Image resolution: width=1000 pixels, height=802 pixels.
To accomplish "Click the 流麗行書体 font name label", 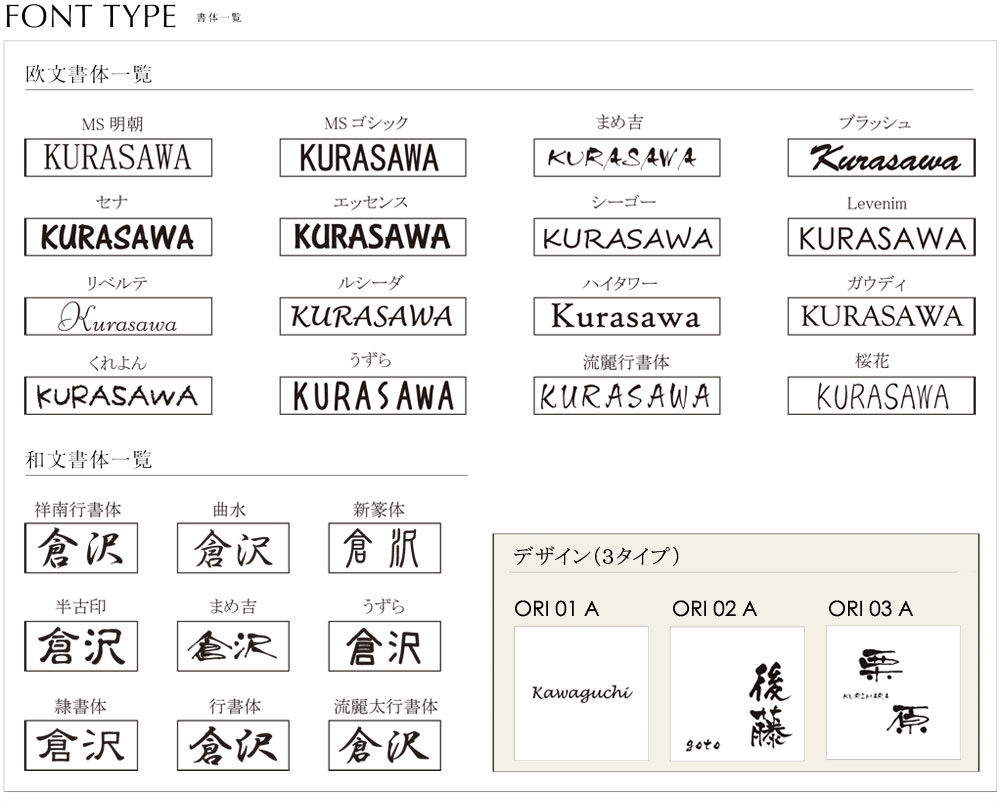I will tap(626, 362).
